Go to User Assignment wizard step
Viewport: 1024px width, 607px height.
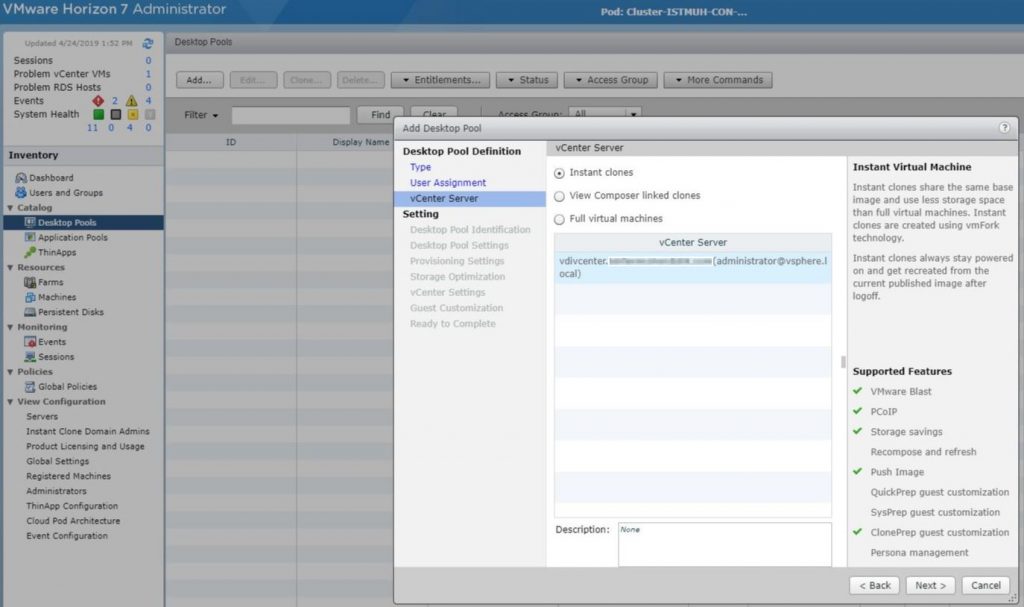click(x=448, y=183)
